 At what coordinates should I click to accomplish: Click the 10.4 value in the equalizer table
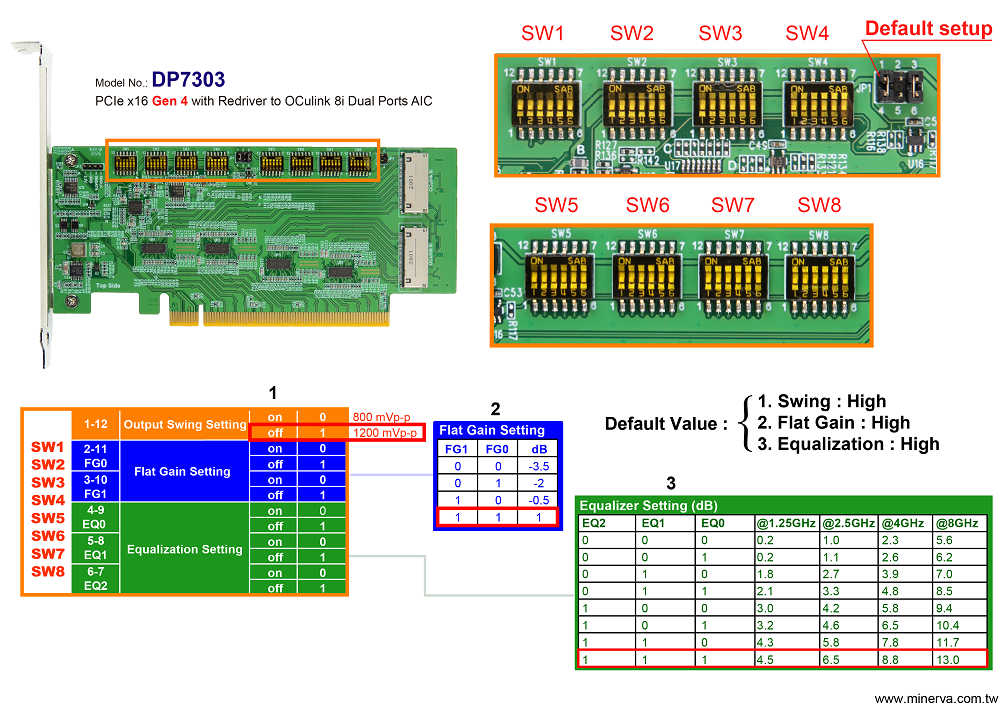pyautogui.click(x=948, y=626)
